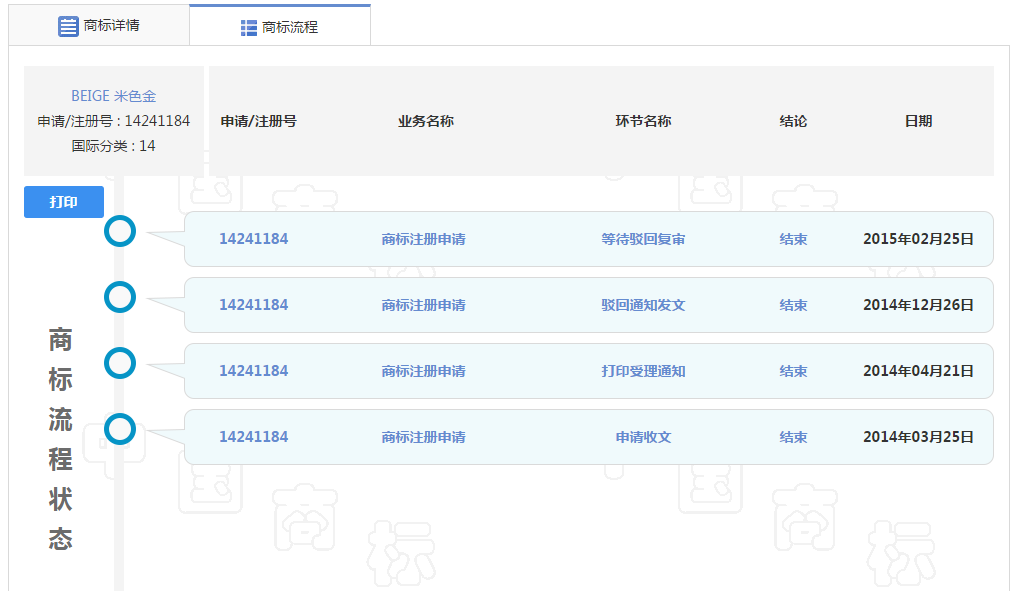Screen dimensions: 1018x591
Task: Select timeline circle for 申请收文 row
Action: (x=120, y=429)
